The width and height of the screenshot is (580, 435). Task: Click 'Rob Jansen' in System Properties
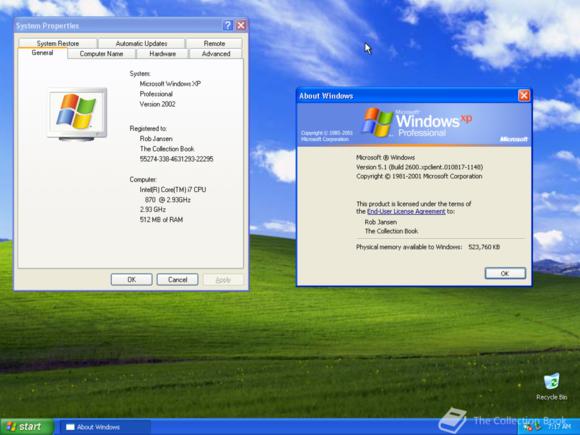pos(156,139)
